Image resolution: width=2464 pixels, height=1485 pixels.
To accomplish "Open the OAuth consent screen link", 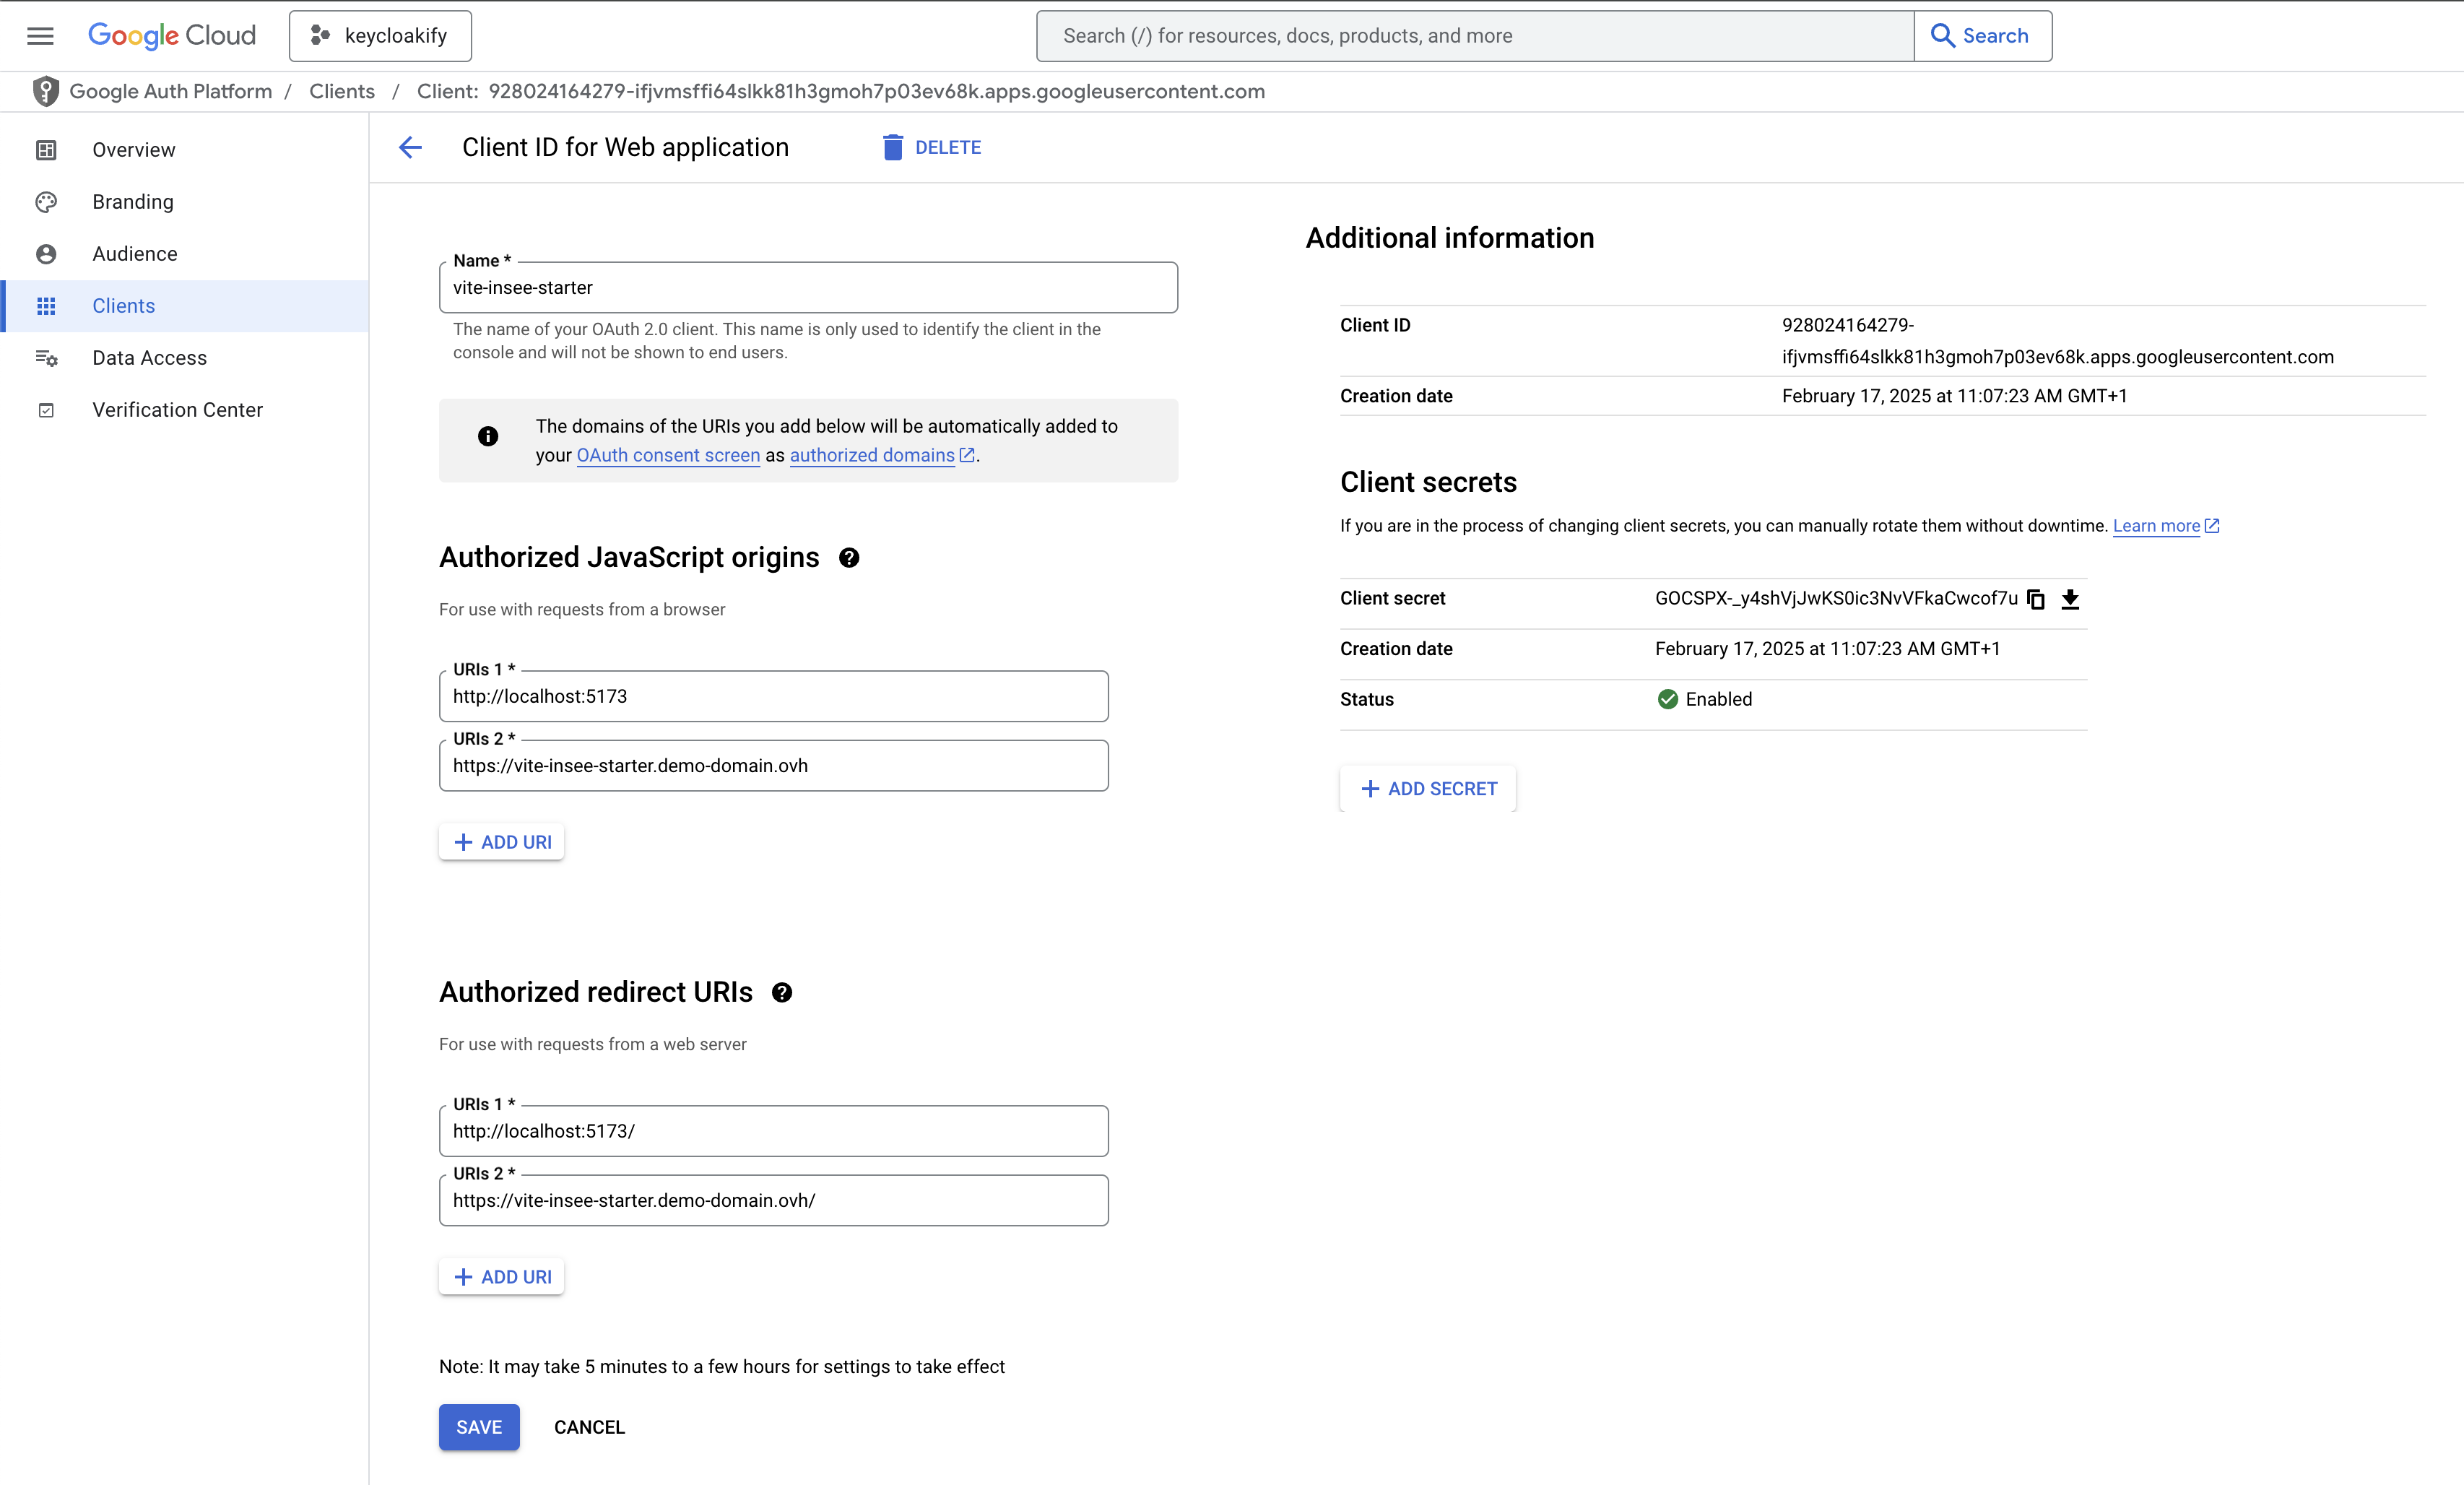I will [x=668, y=455].
